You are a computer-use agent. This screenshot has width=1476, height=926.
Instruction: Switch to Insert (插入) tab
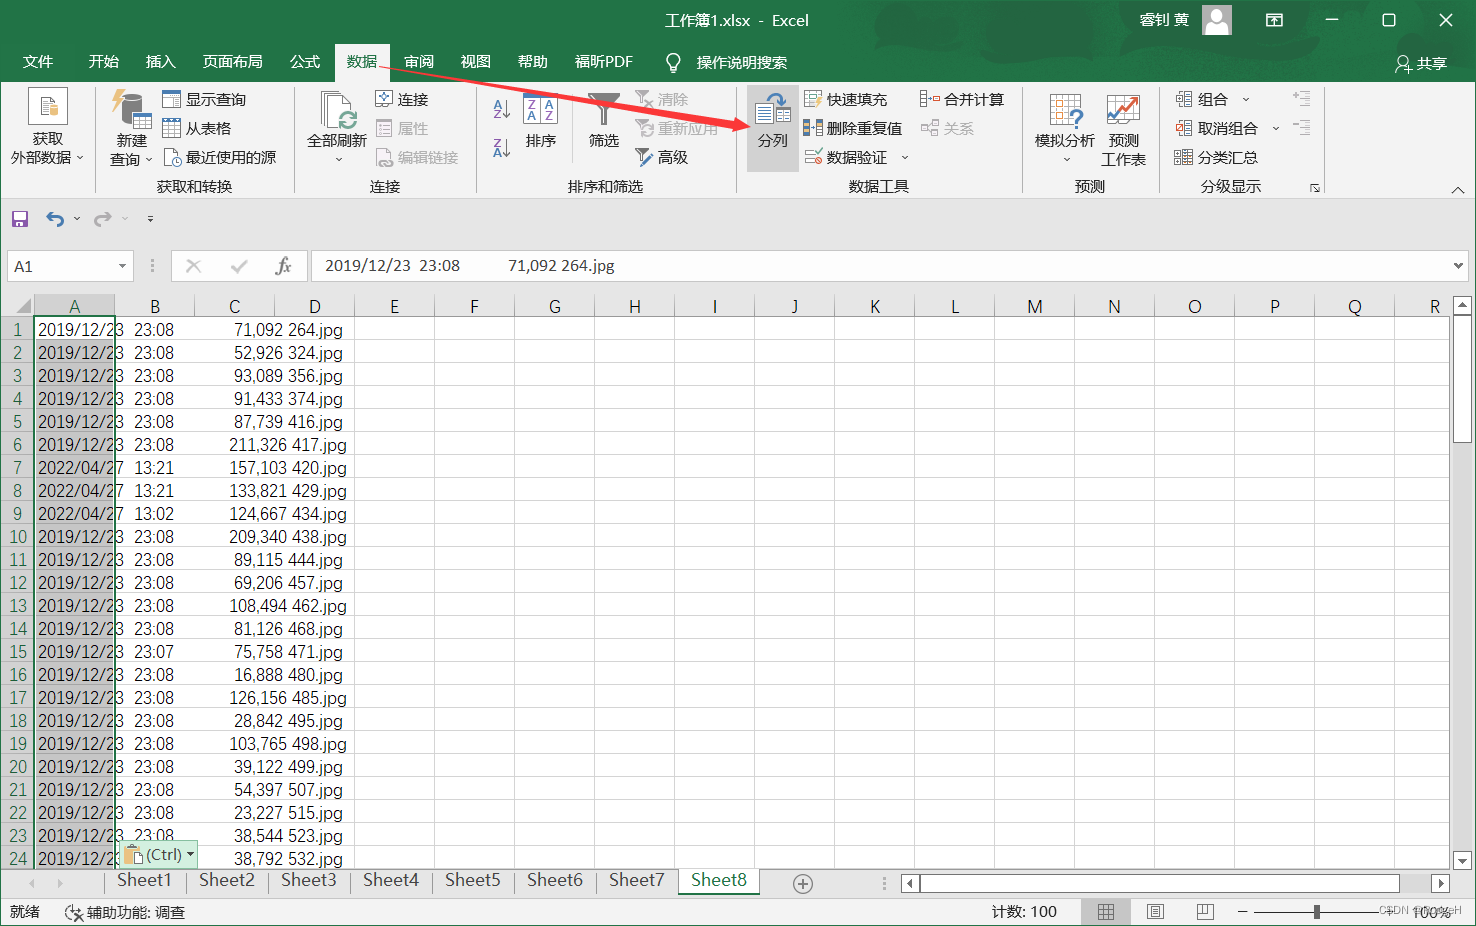(160, 62)
